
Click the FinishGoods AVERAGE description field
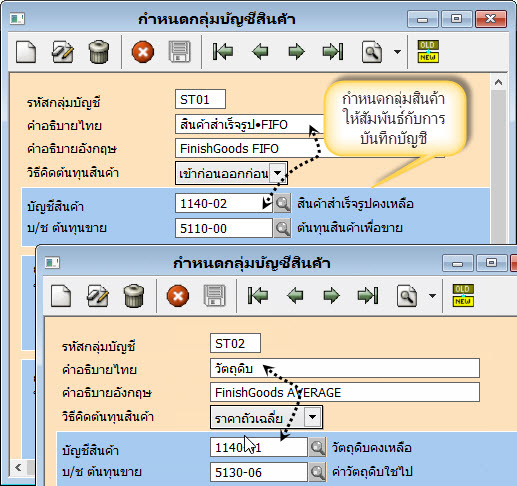[x=345, y=392]
